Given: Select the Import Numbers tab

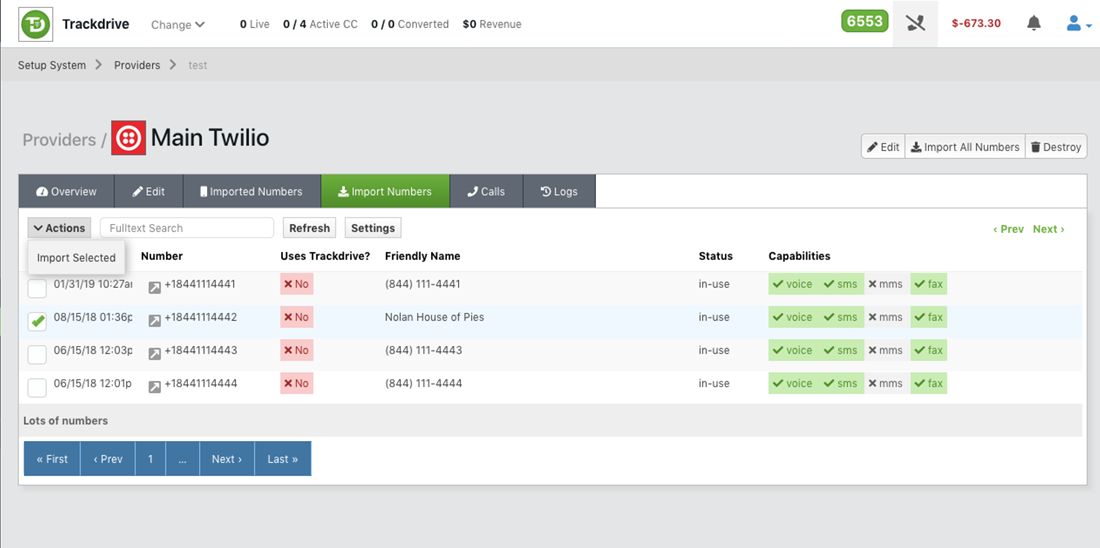Looking at the screenshot, I should (385, 192).
